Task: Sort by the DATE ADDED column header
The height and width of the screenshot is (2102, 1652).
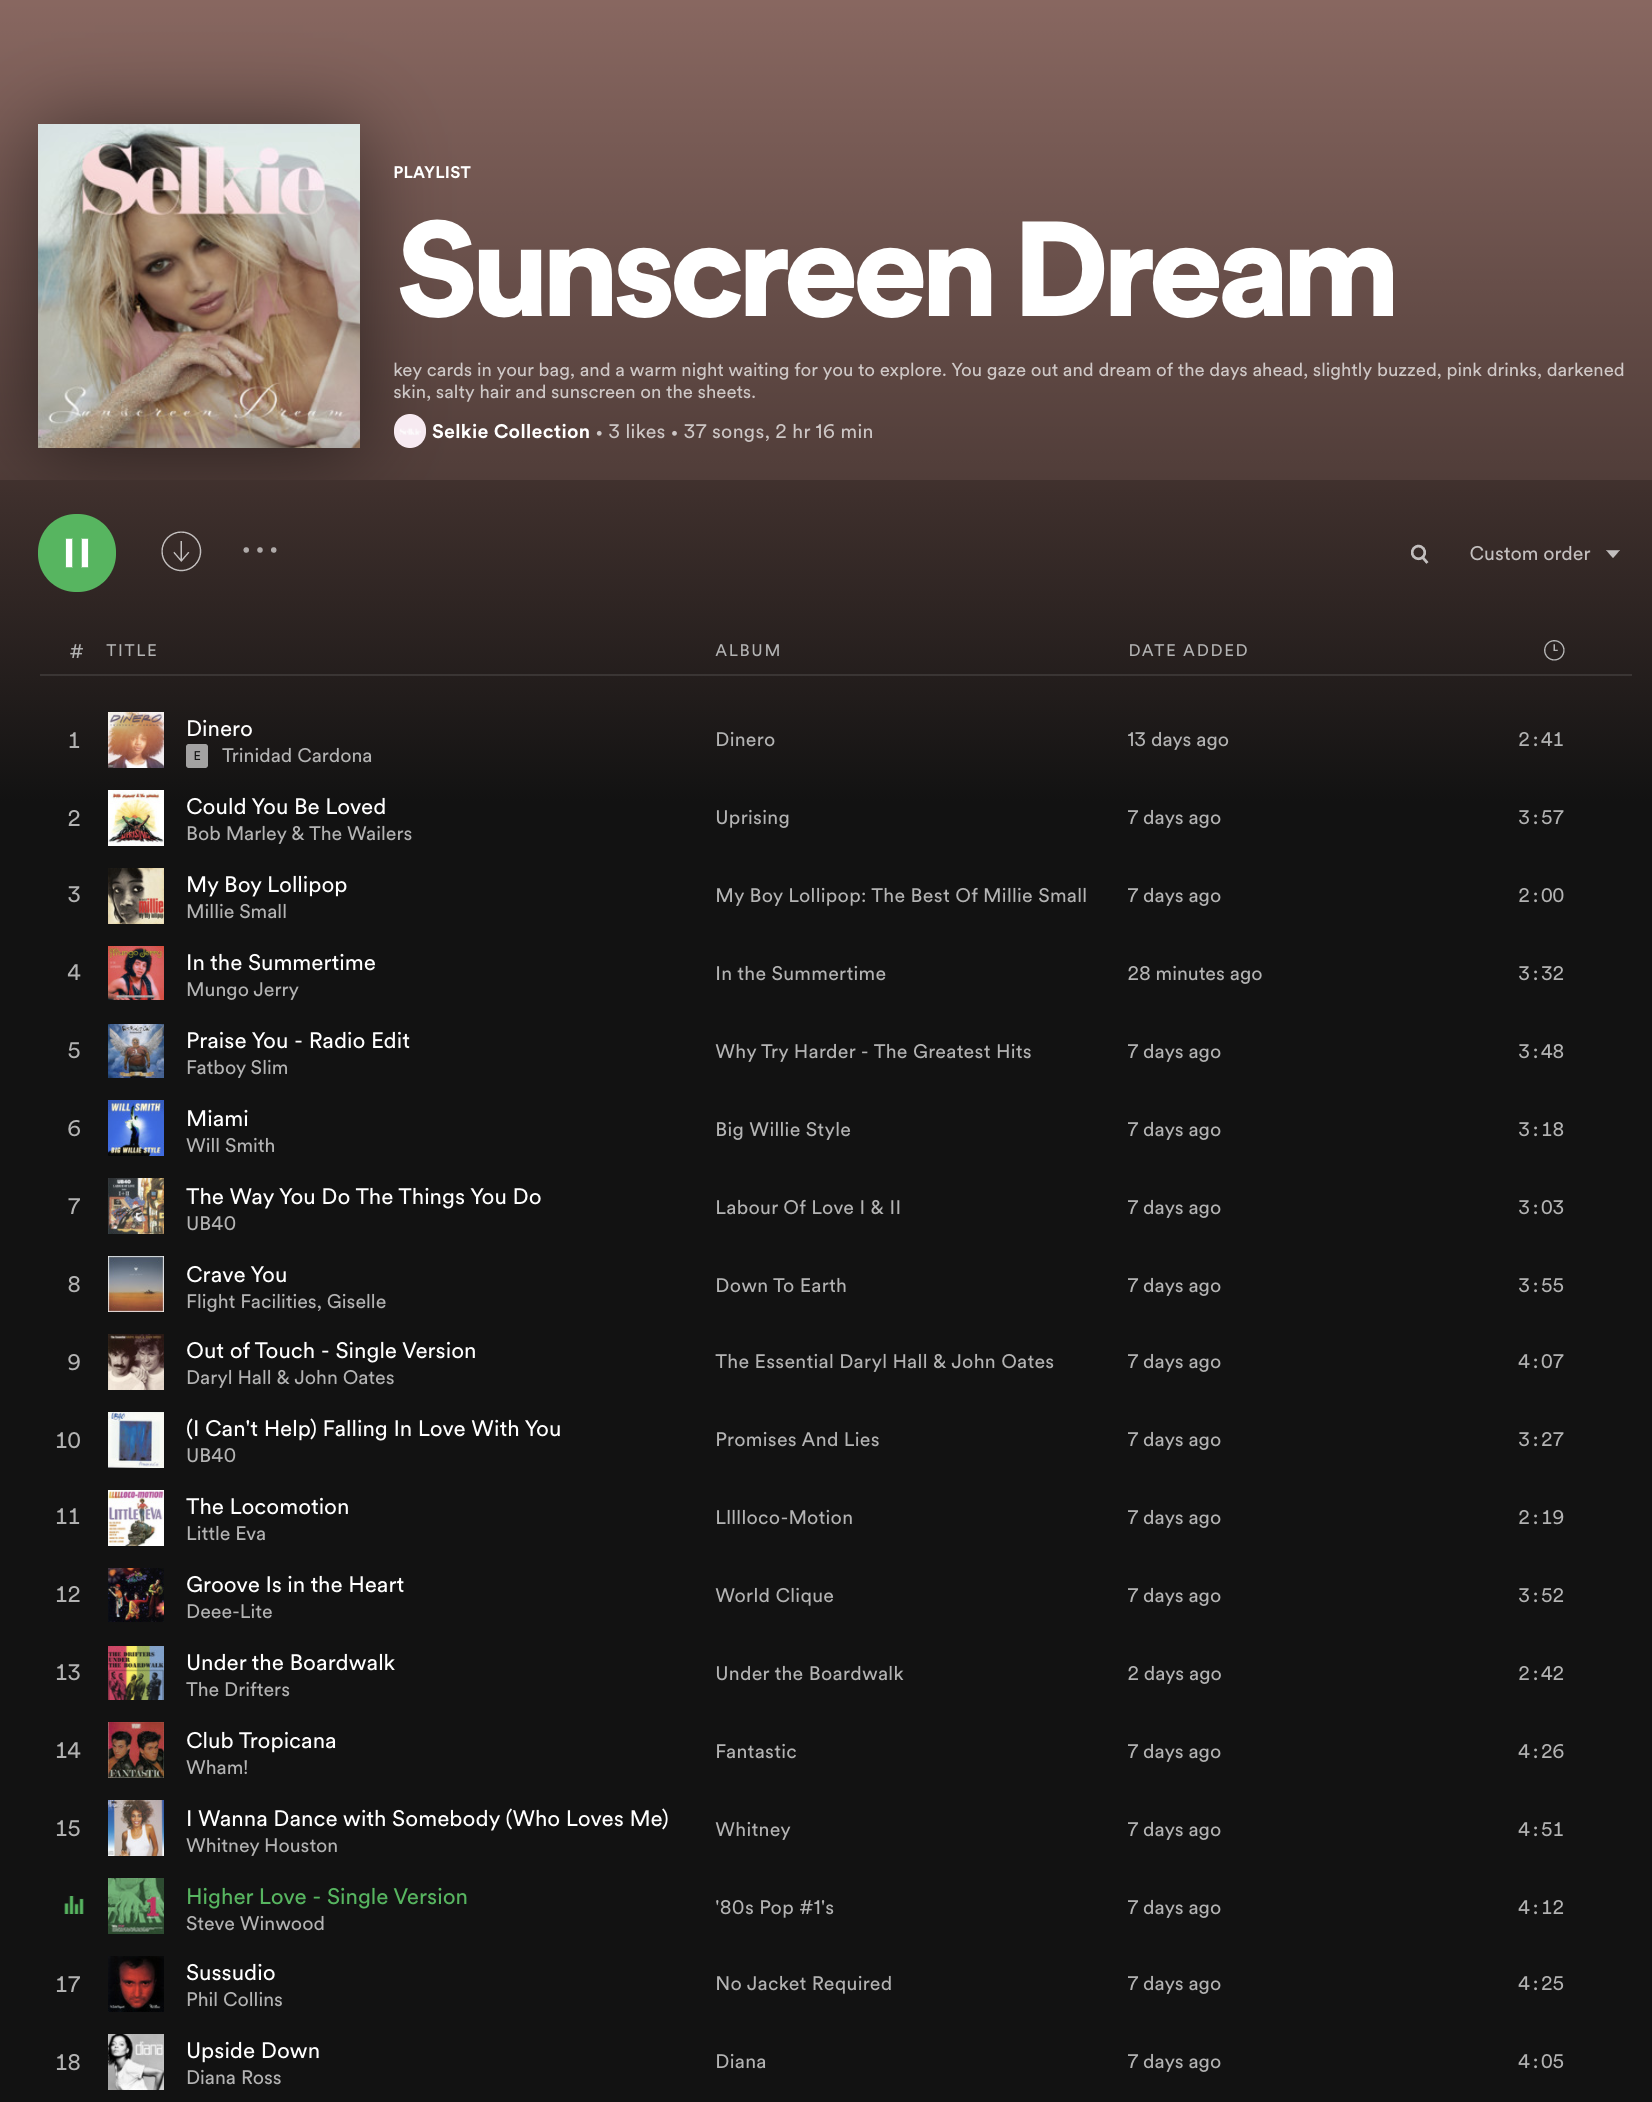Action: pyautogui.click(x=1187, y=651)
